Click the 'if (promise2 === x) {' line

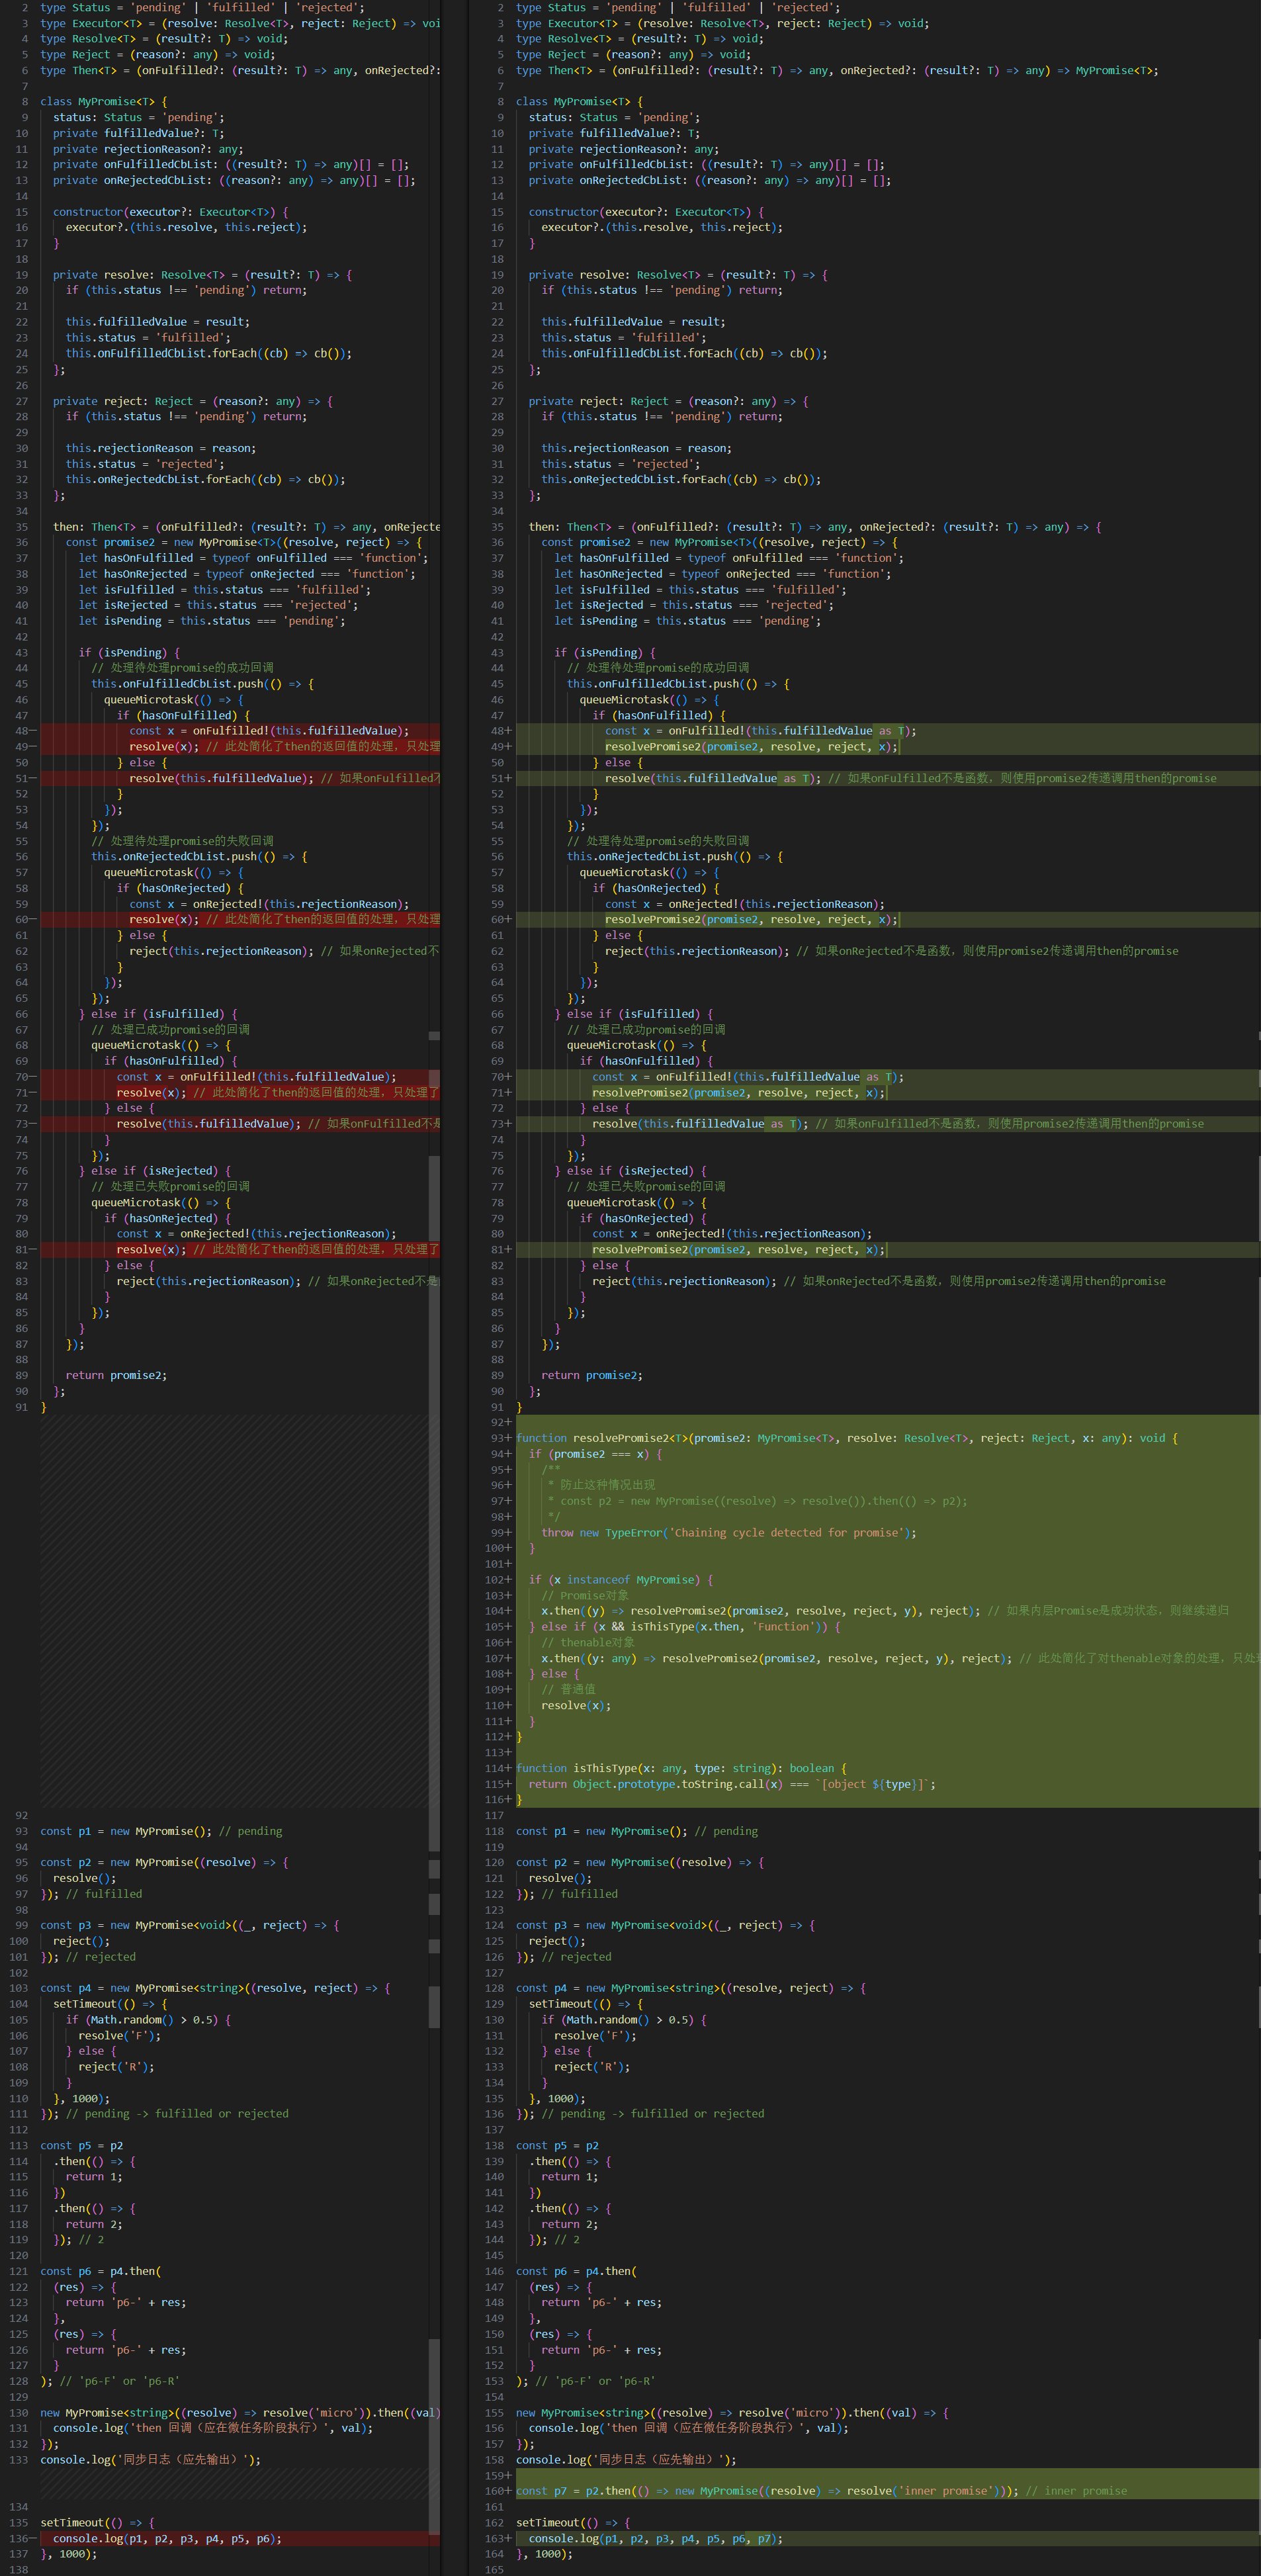595,1454
